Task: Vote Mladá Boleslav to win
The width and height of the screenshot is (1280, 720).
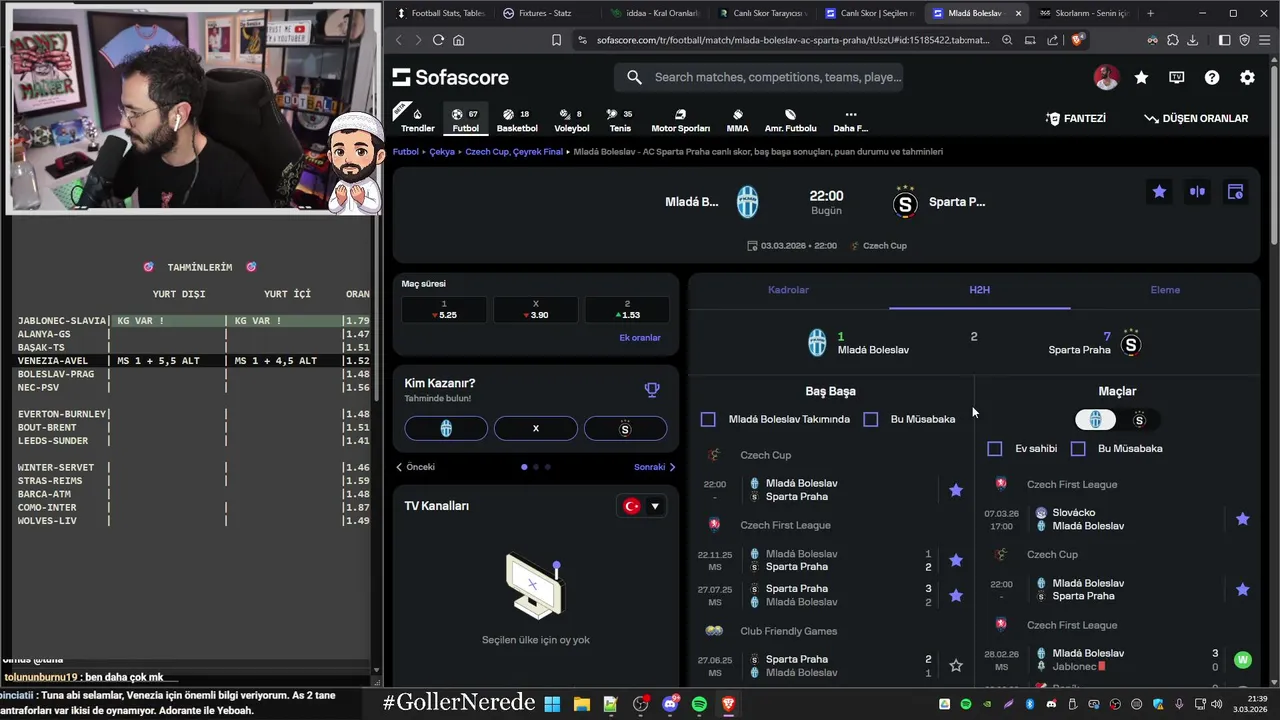Action: click(446, 428)
